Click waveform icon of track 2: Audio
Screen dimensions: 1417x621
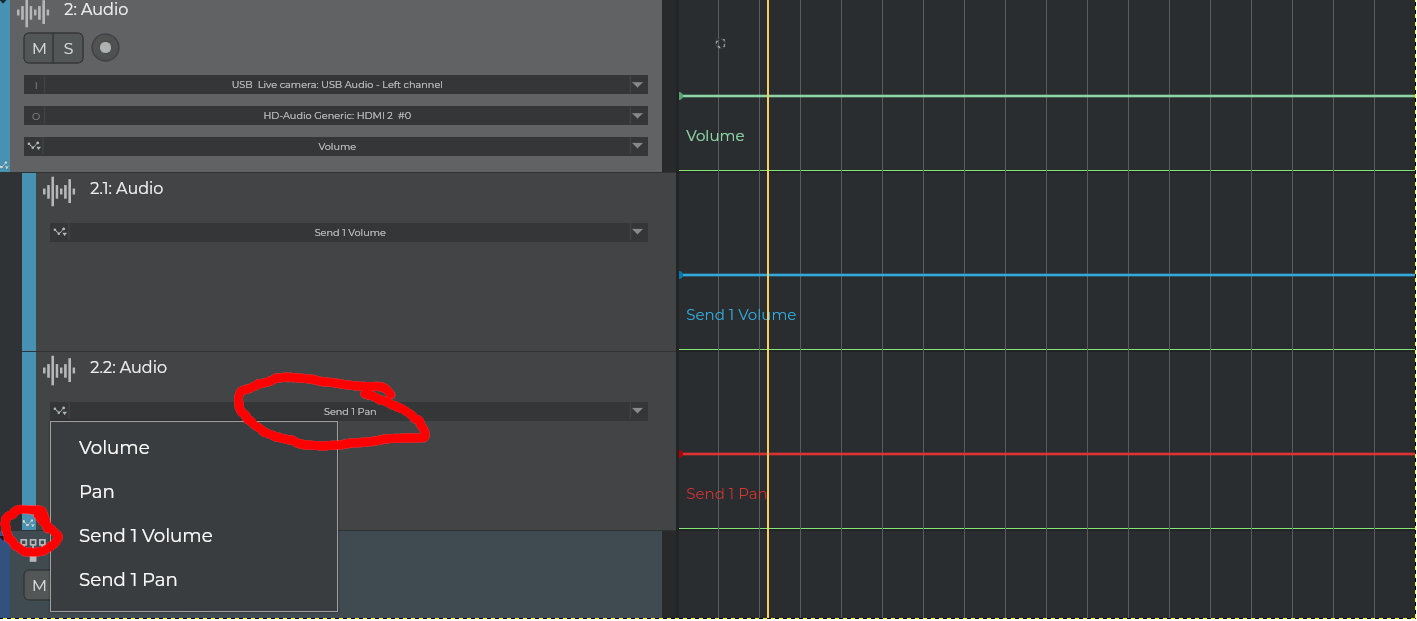coord(33,13)
